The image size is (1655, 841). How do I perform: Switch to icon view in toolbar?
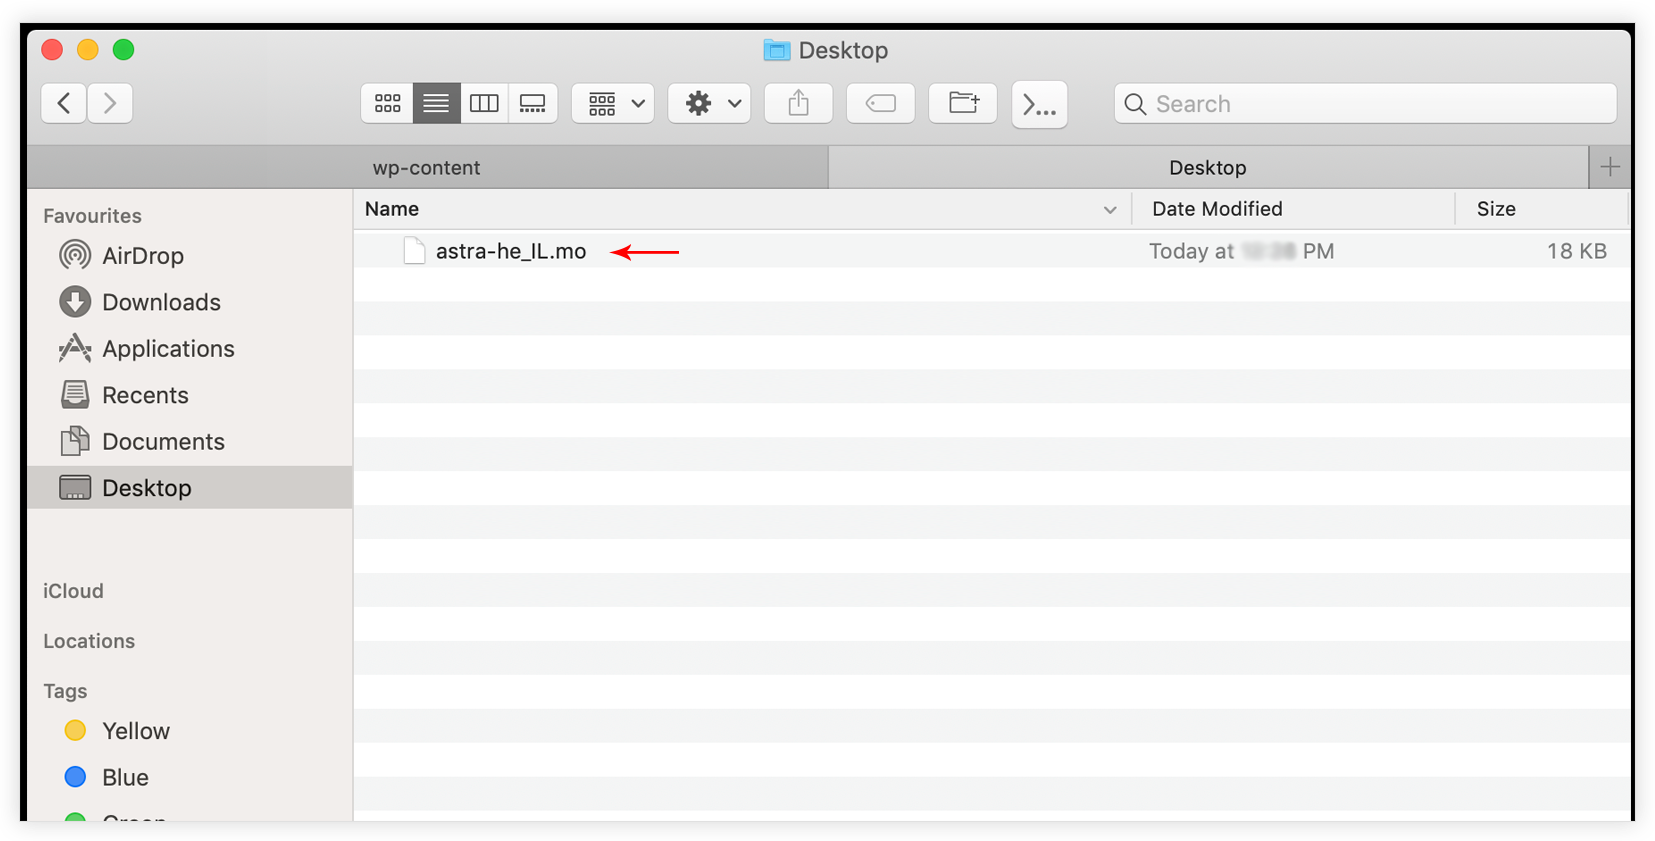387,103
